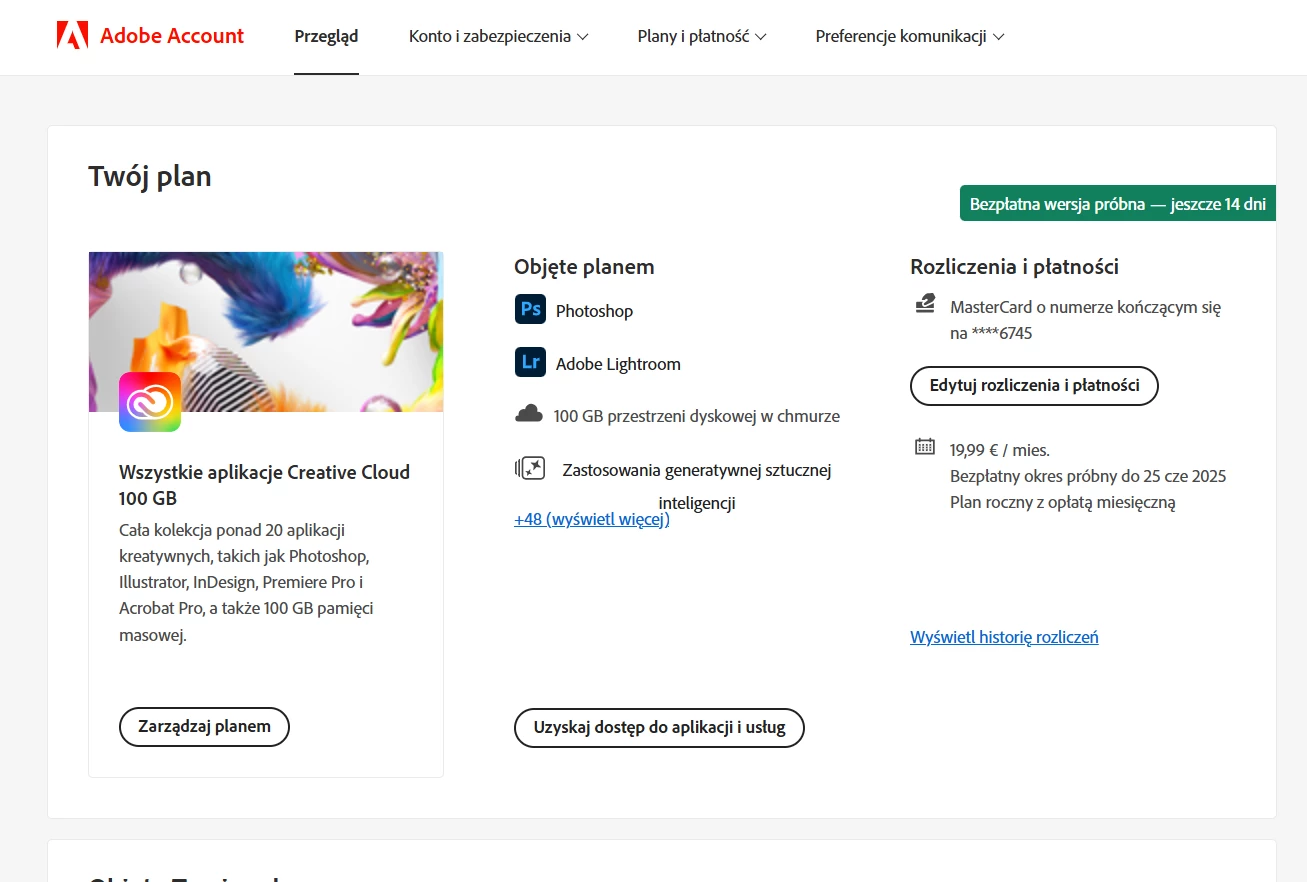Click the Objęte planem heading
Viewport: 1307px width, 882px height.
coord(584,267)
